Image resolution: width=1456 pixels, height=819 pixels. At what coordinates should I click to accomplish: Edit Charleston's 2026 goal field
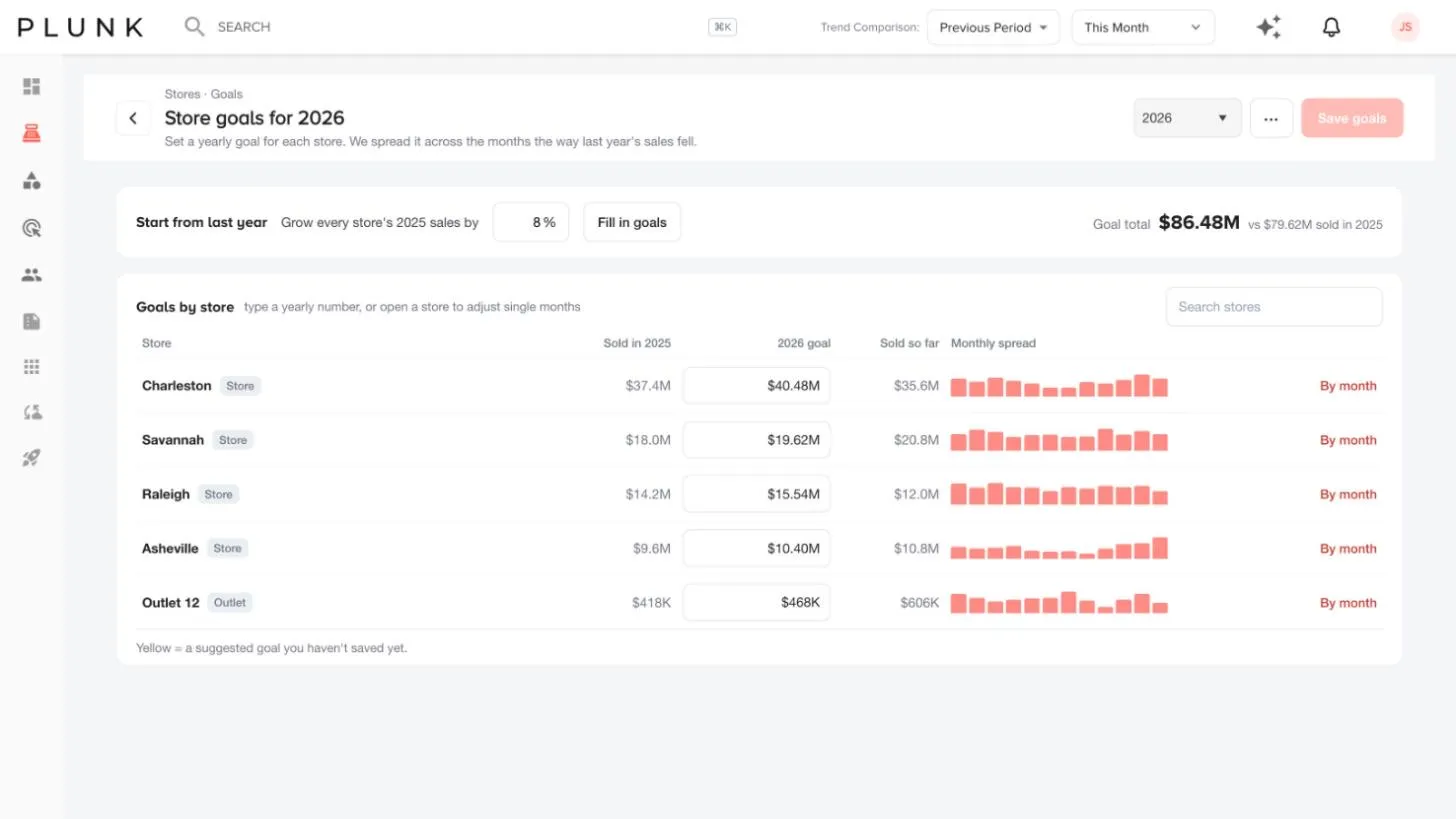point(756,386)
